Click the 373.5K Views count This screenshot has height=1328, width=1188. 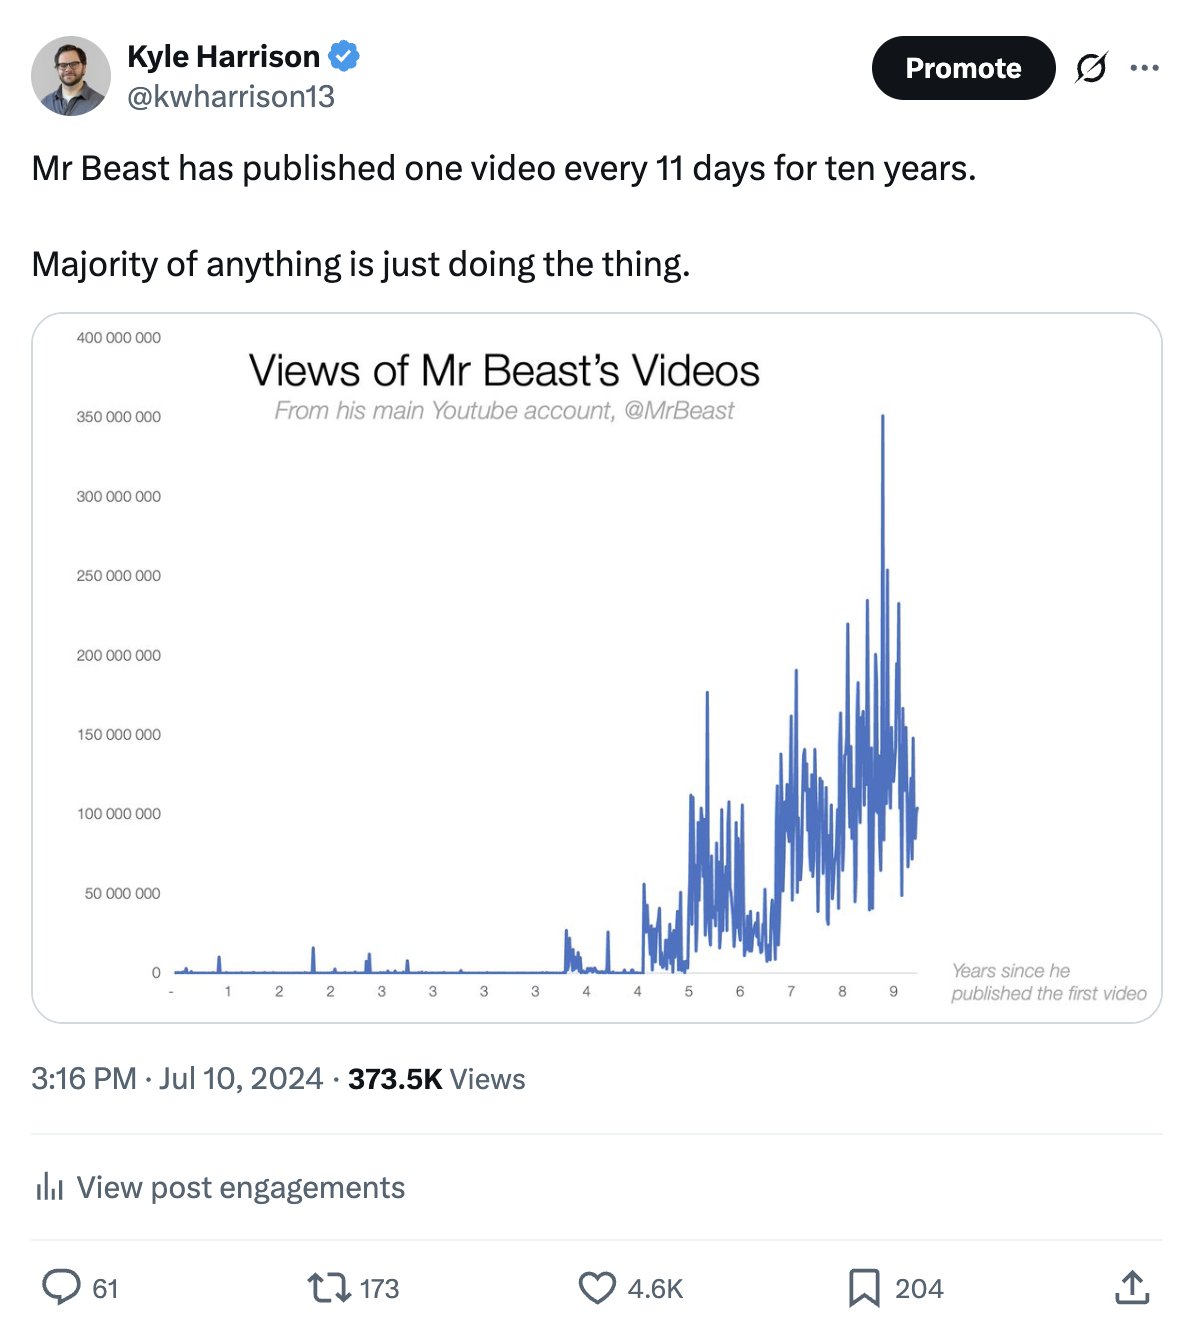click(436, 1078)
